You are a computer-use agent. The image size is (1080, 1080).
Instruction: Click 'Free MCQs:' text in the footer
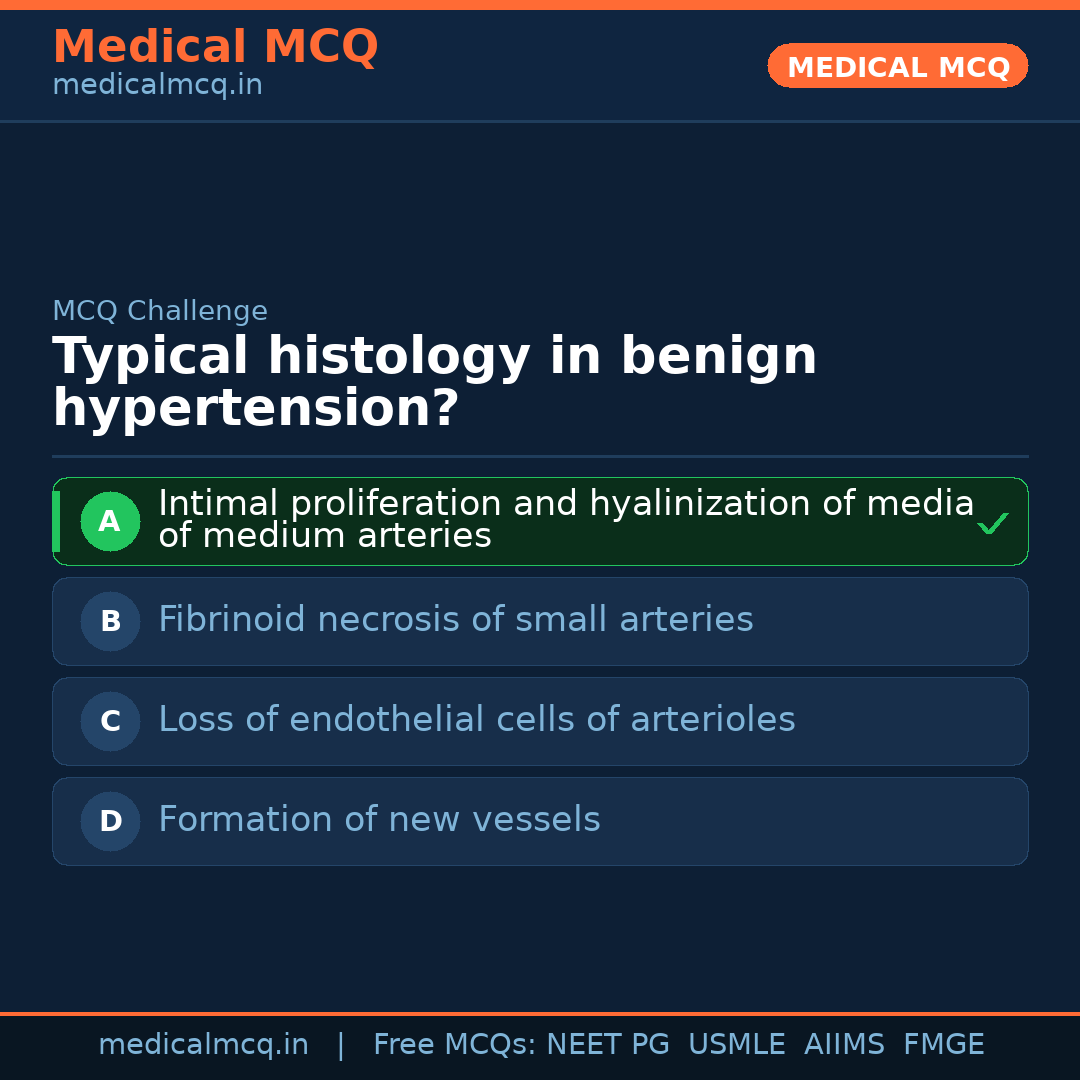(x=454, y=1045)
